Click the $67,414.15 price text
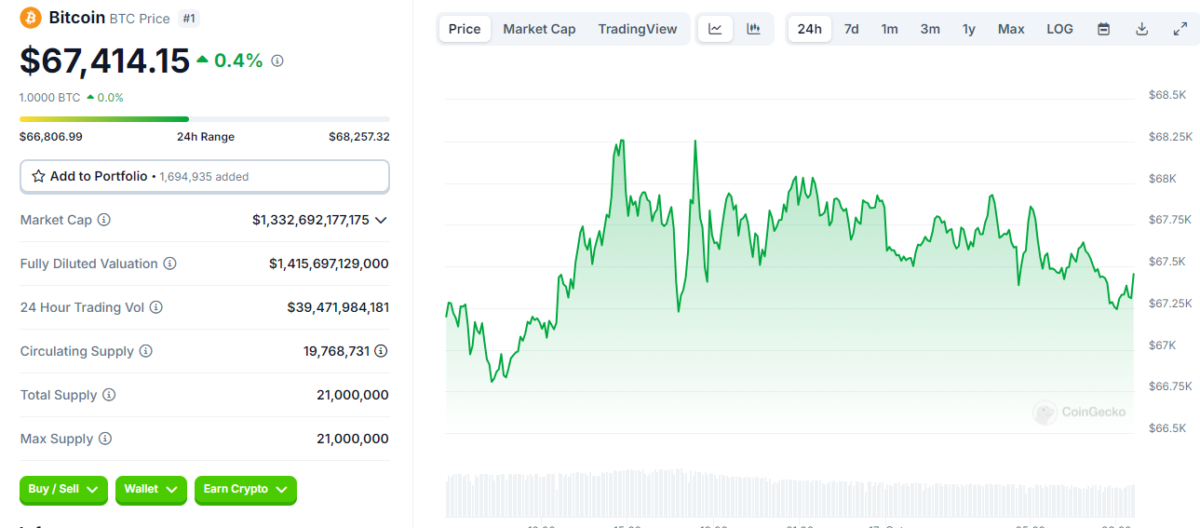The width and height of the screenshot is (1200, 528). pos(105,61)
